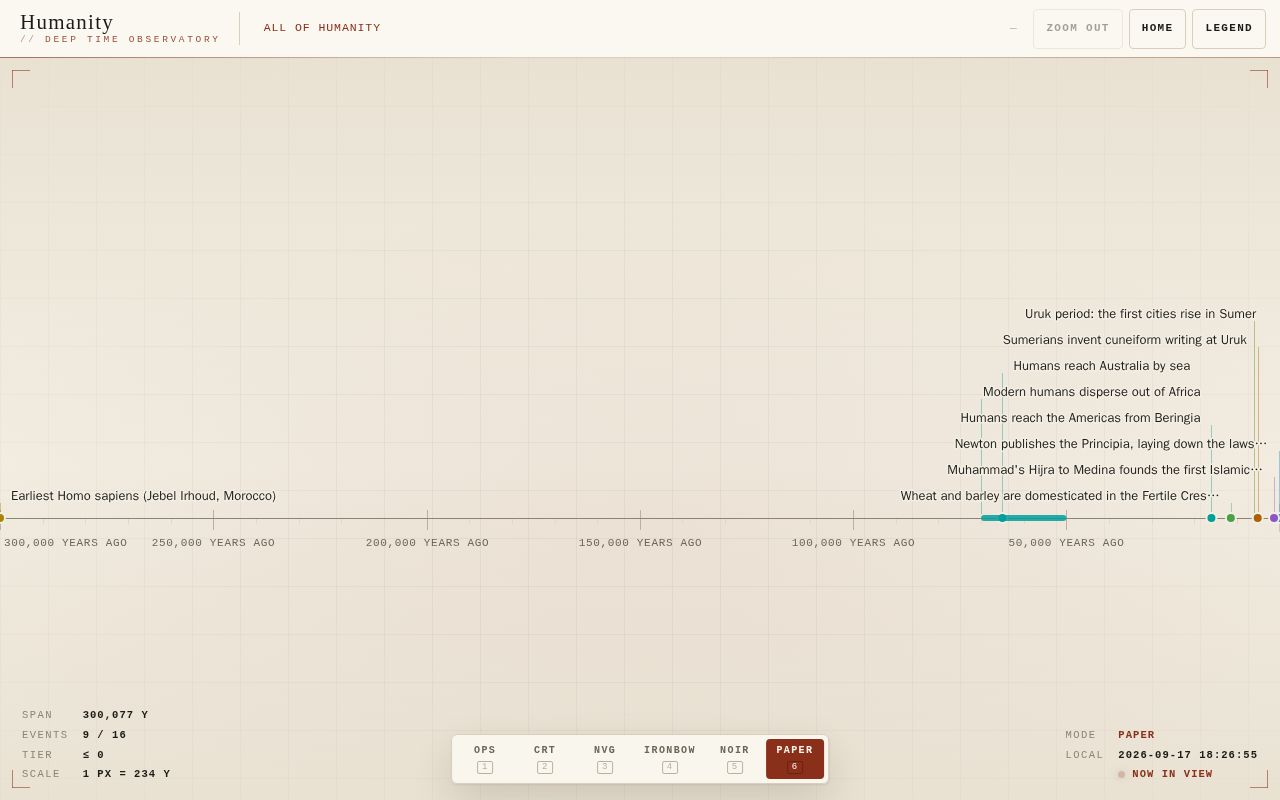Screen dimensions: 1280x800
Task: Open 'Modern humans disperse out of Africa' event
Action: (1092, 392)
